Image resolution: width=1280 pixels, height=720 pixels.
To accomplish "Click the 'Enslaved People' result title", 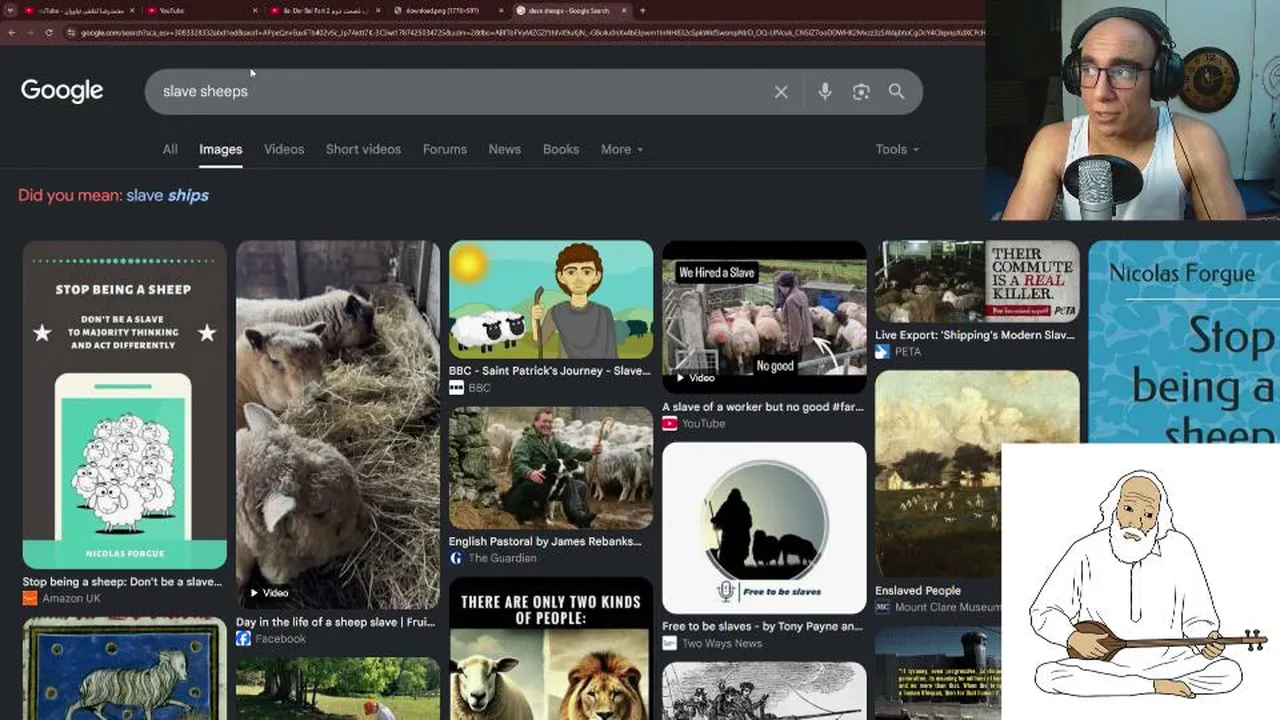I will pyautogui.click(x=918, y=591).
